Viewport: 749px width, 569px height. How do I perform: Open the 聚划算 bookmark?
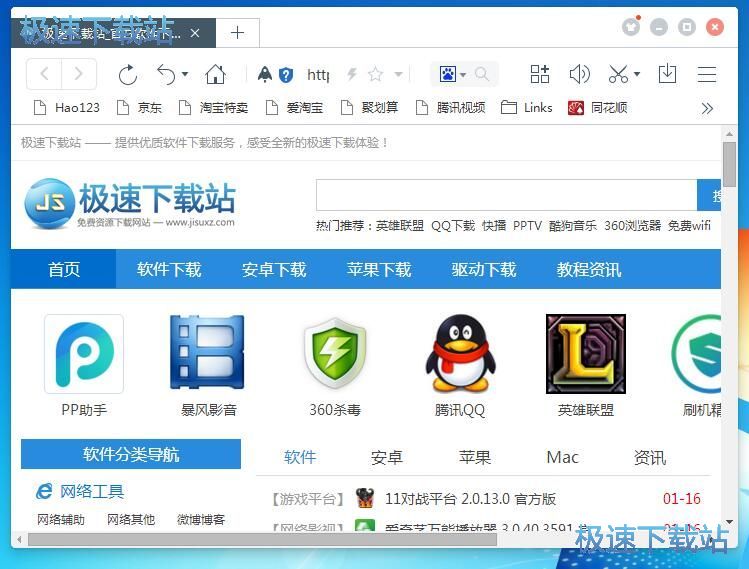tap(369, 107)
